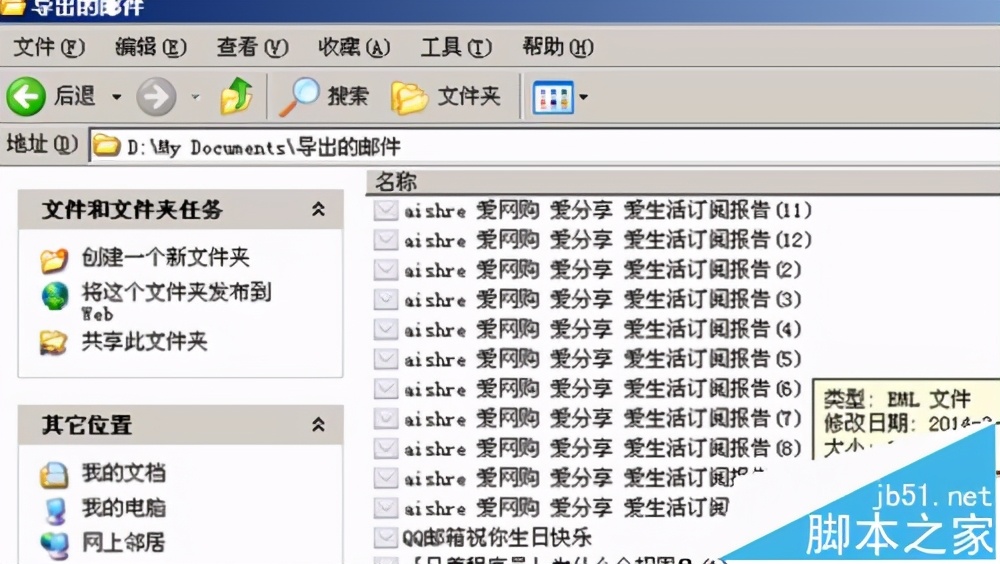The width and height of the screenshot is (1000, 564).
Task: Select email file ending with (7)
Action: pos(602,419)
